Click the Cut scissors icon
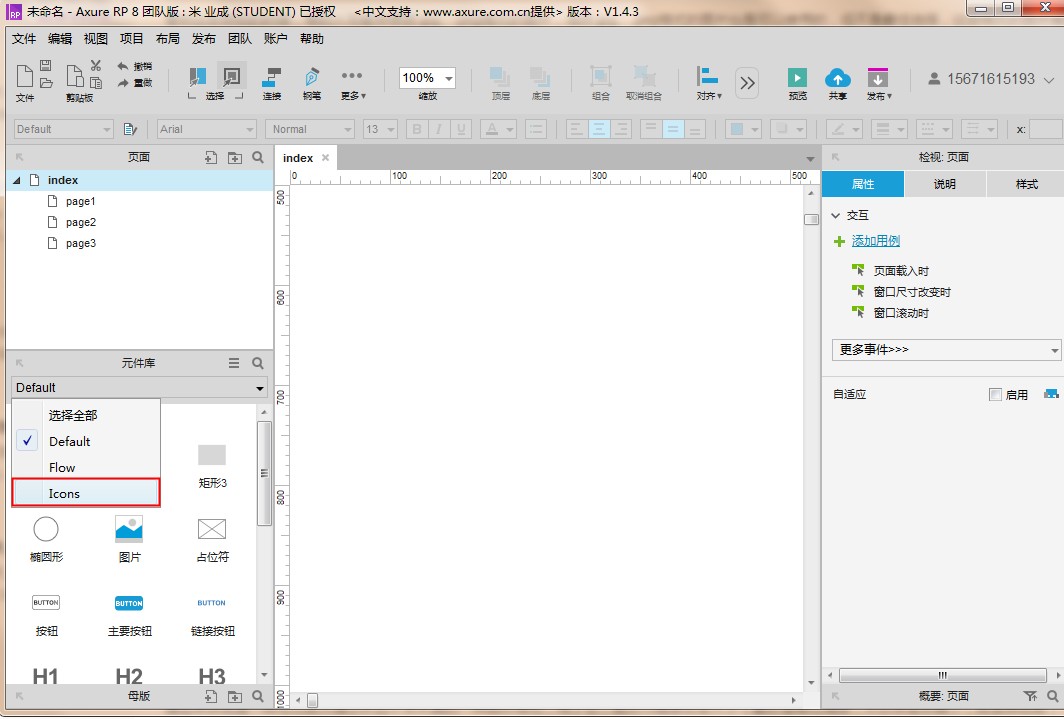Screen dimensions: 1064x719 [x=96, y=66]
